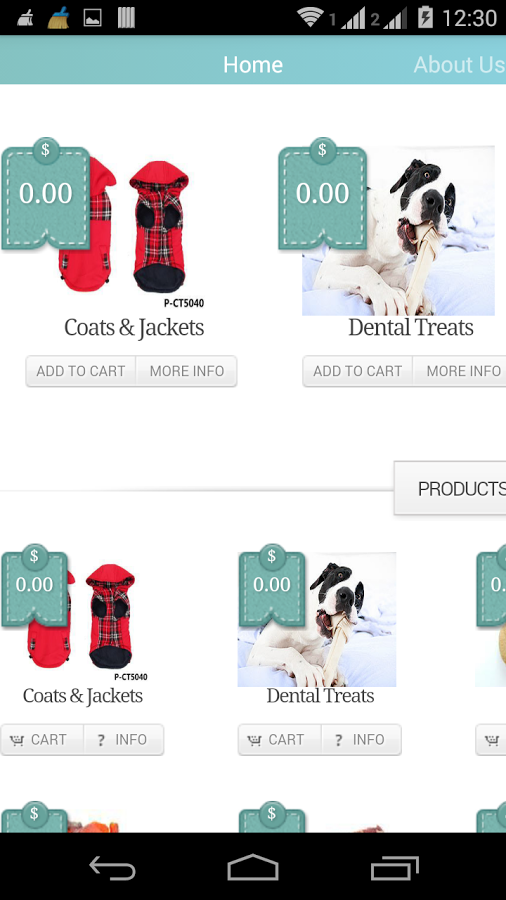Tap Cart under lower Coats & Jackets
Screen dimensions: 506x900
coord(42,739)
